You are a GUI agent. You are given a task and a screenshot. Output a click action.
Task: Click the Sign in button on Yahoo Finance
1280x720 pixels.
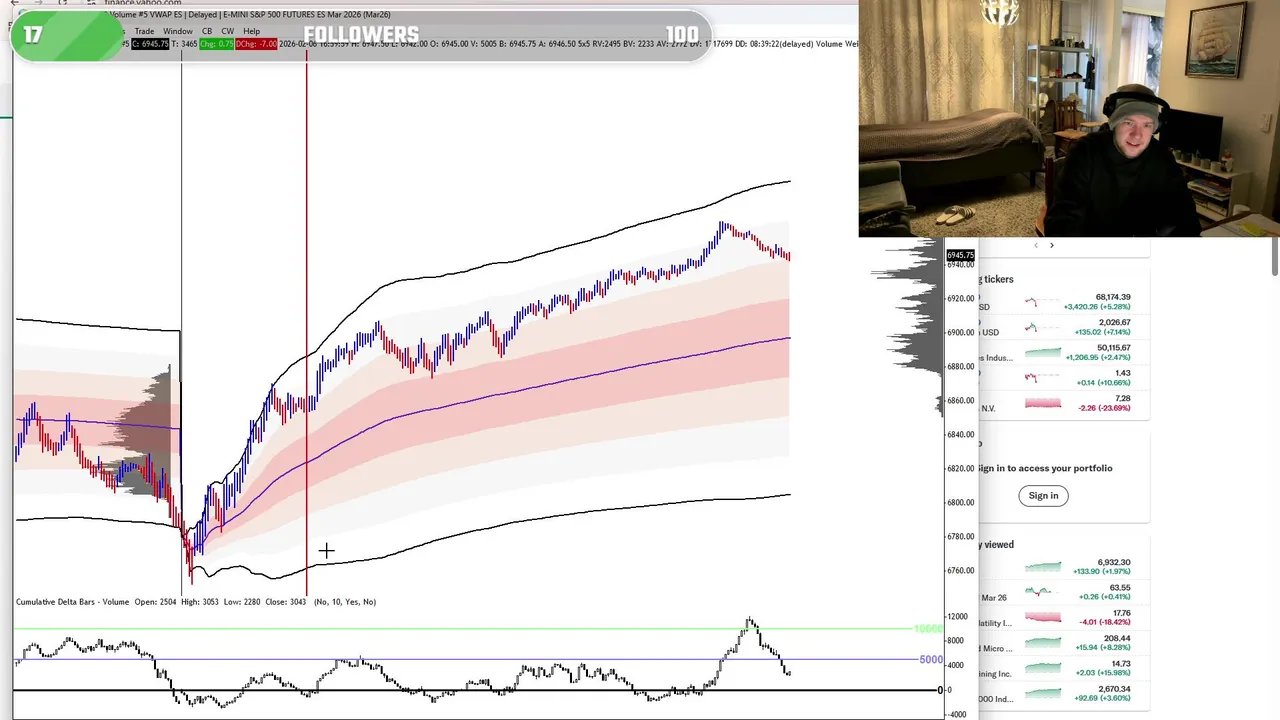1043,495
